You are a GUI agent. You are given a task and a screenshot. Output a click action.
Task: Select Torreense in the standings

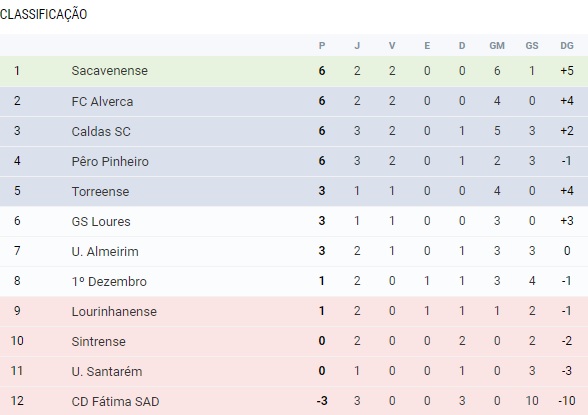coord(100,191)
